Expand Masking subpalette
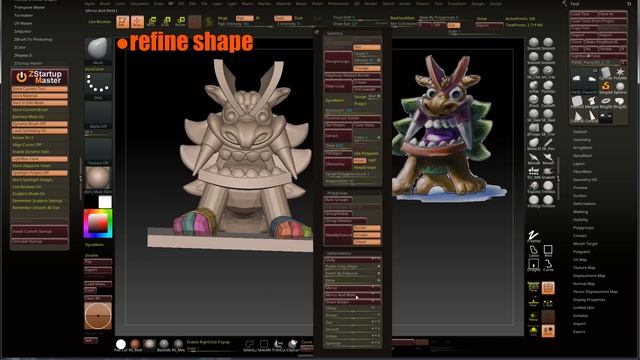This screenshot has width=640, height=360. [x=580, y=212]
